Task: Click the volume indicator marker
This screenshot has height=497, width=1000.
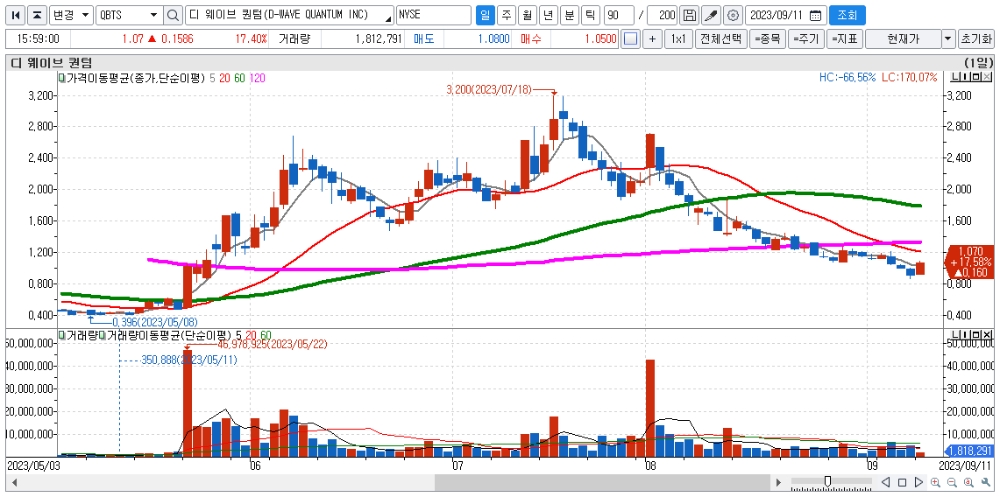Action: point(62,335)
